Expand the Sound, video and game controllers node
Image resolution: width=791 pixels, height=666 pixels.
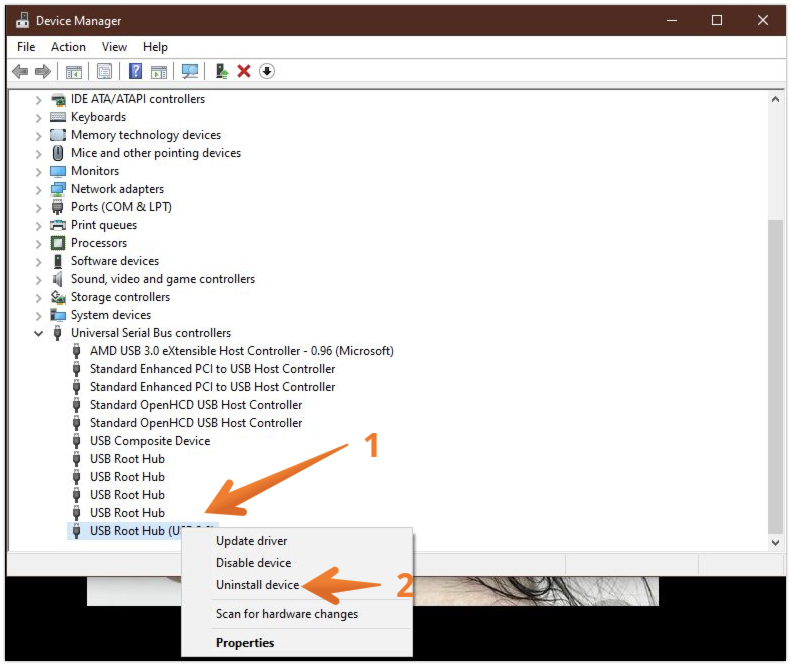[39, 279]
